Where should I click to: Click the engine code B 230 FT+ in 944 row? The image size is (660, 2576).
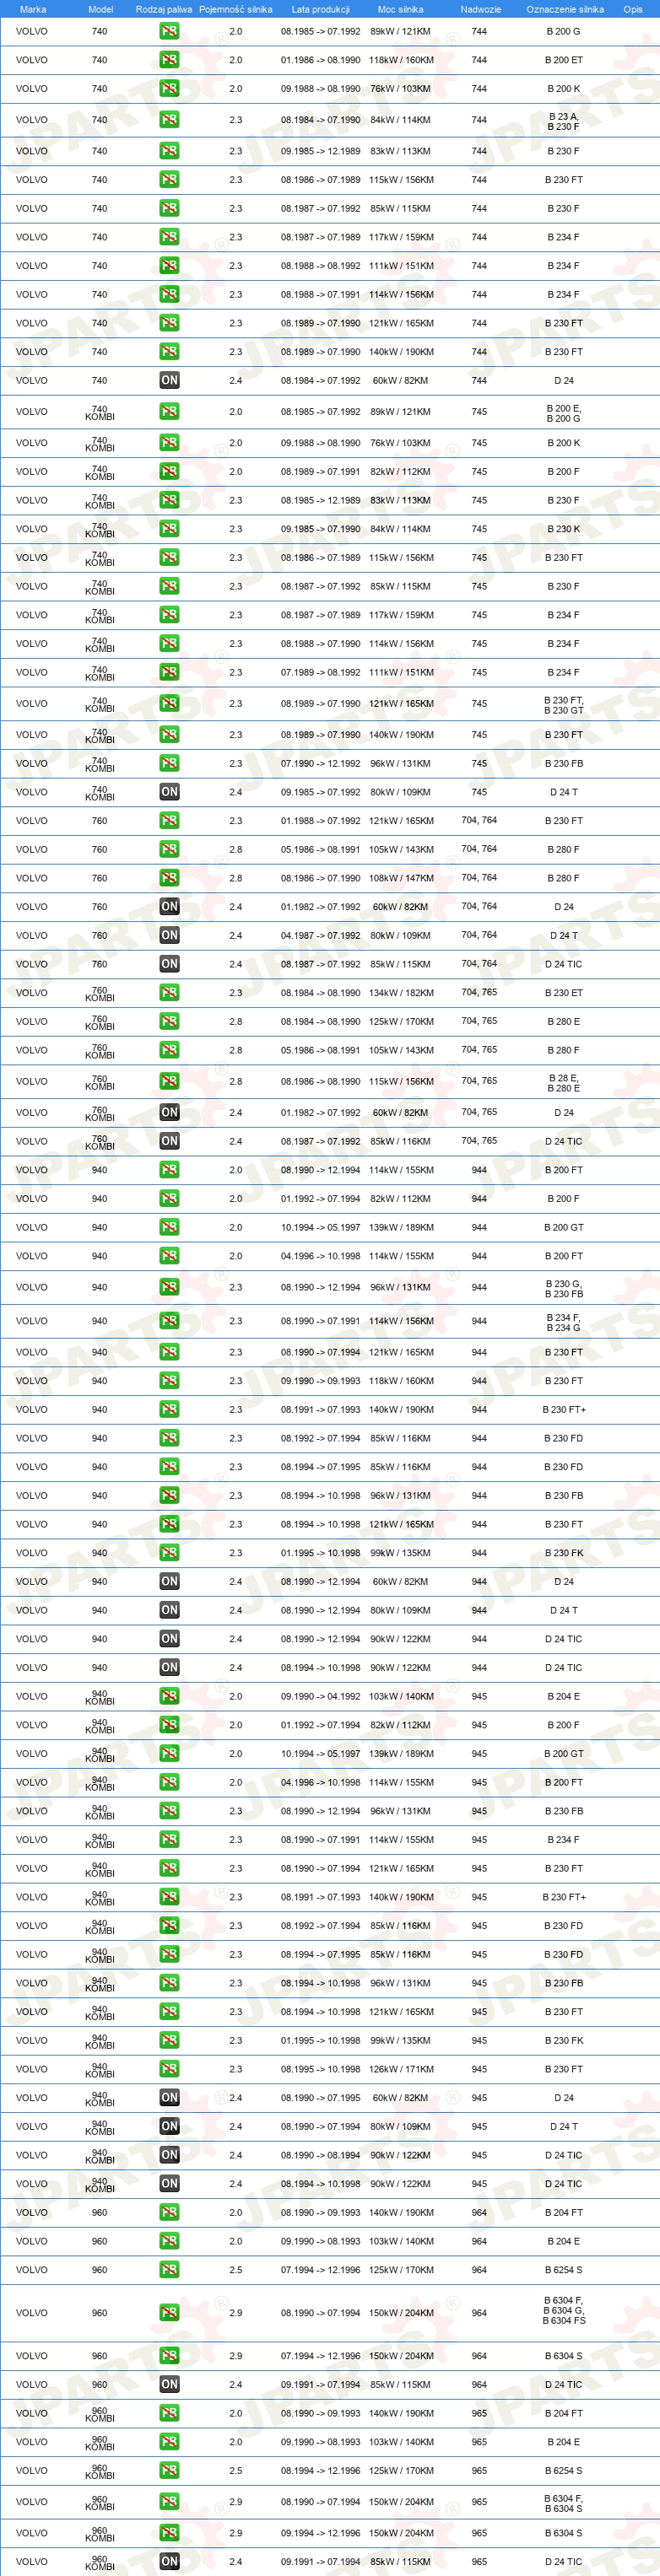pos(564,1410)
